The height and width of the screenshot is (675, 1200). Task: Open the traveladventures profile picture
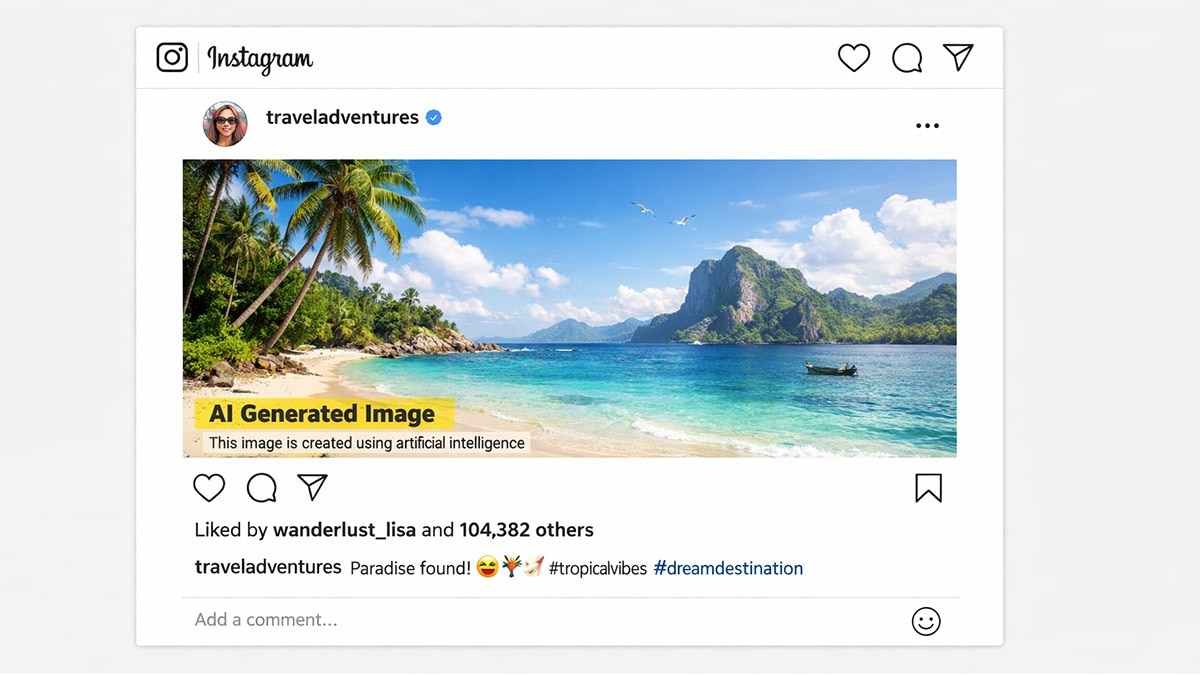point(225,124)
